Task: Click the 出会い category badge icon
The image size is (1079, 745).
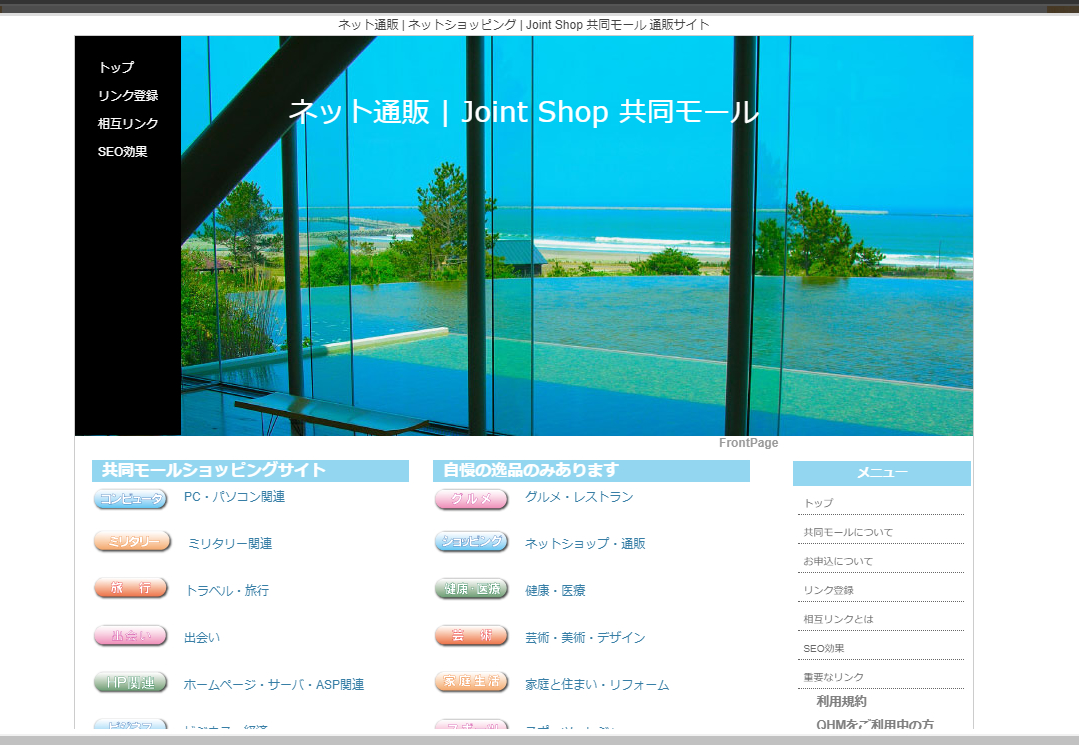Action: click(130, 636)
